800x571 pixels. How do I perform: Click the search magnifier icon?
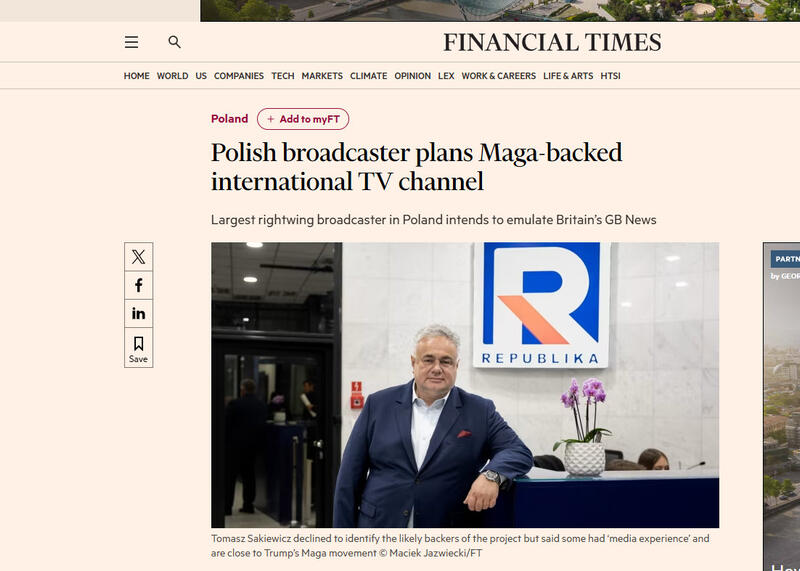(174, 42)
